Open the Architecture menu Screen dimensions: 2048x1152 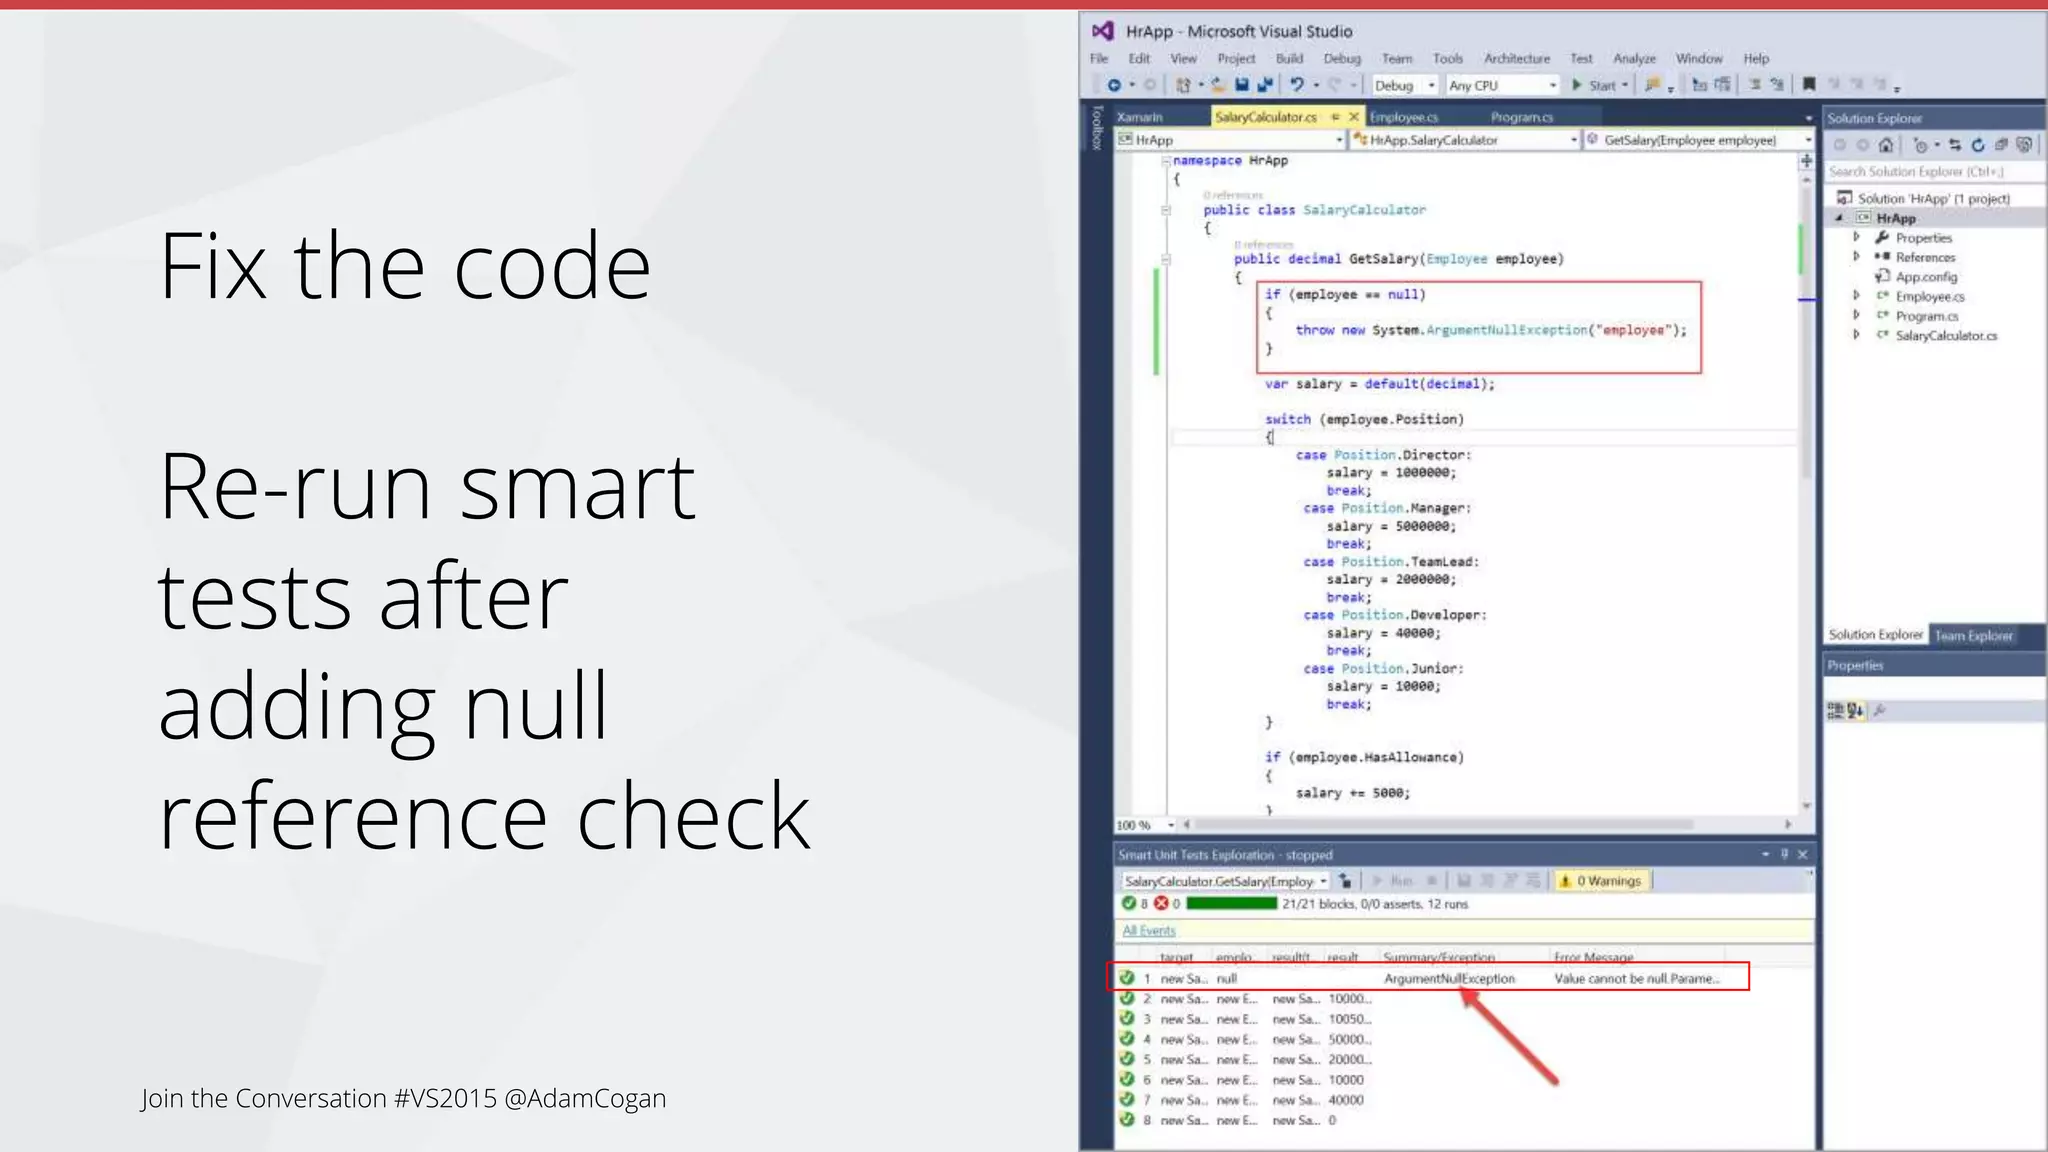[x=1517, y=59]
